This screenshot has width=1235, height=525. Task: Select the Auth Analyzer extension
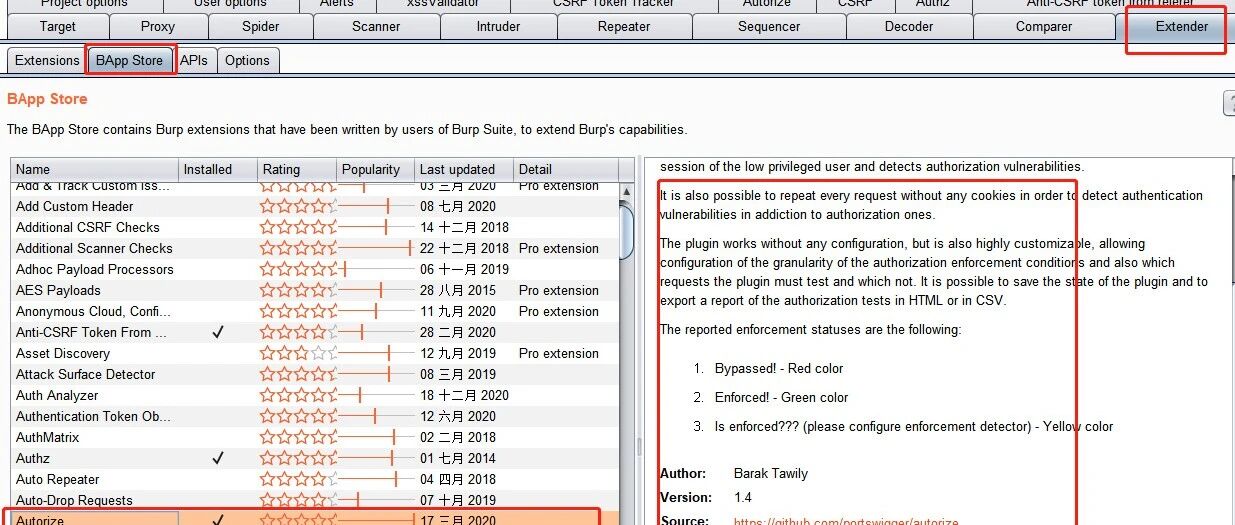(x=315, y=395)
